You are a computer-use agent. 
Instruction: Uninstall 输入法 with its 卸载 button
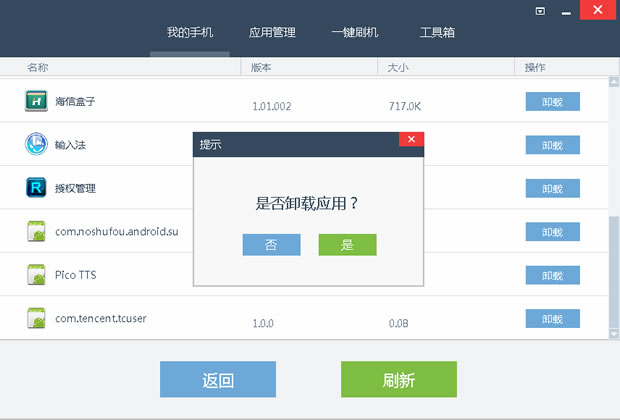point(552,145)
